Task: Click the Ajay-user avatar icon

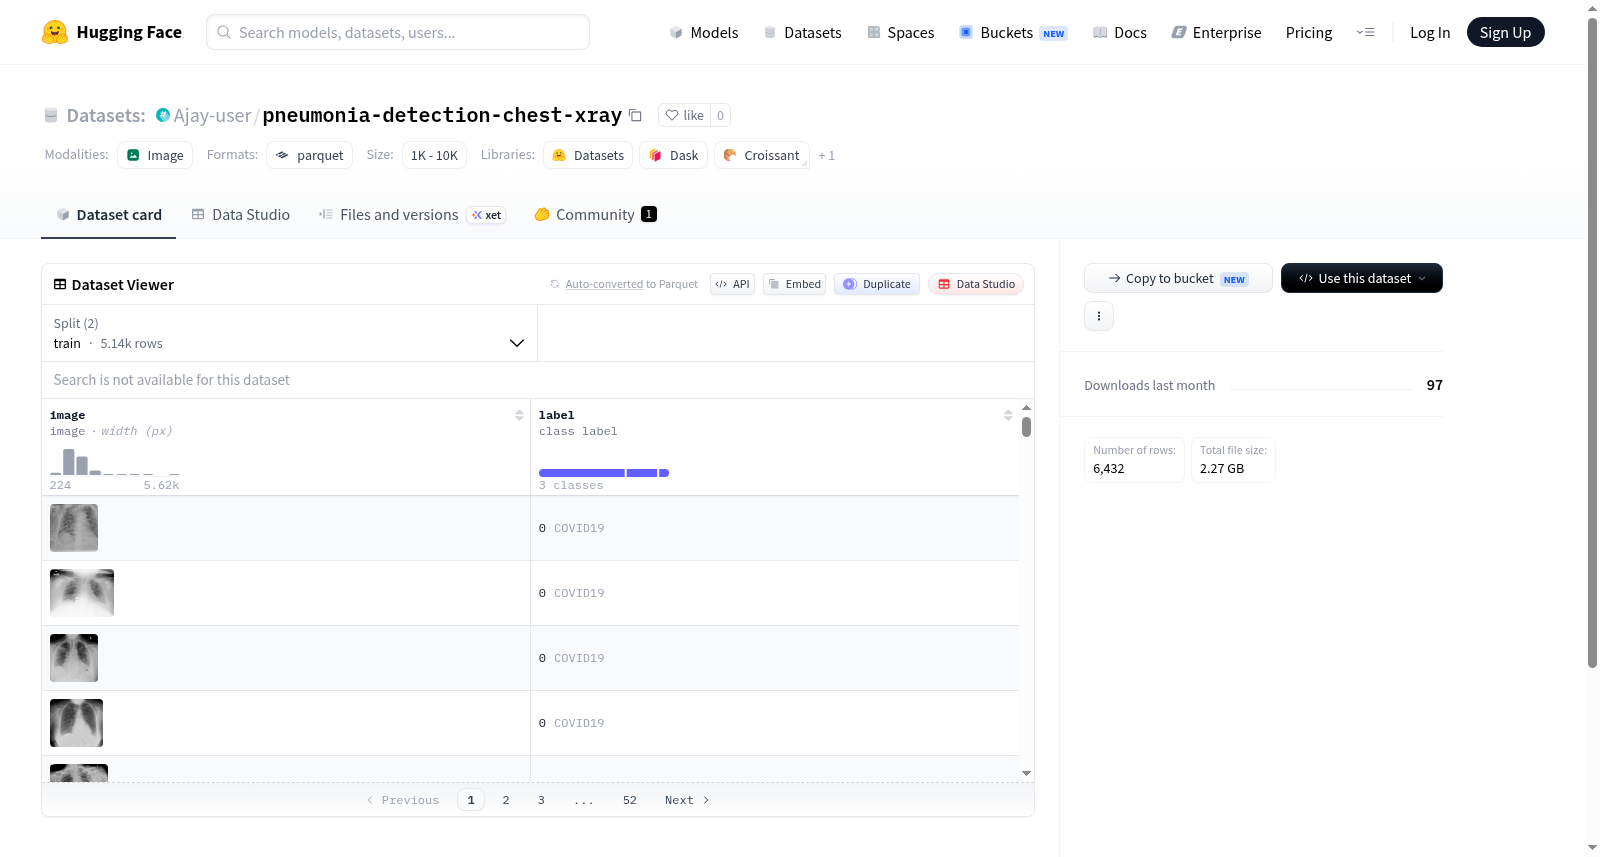Action: coord(163,115)
